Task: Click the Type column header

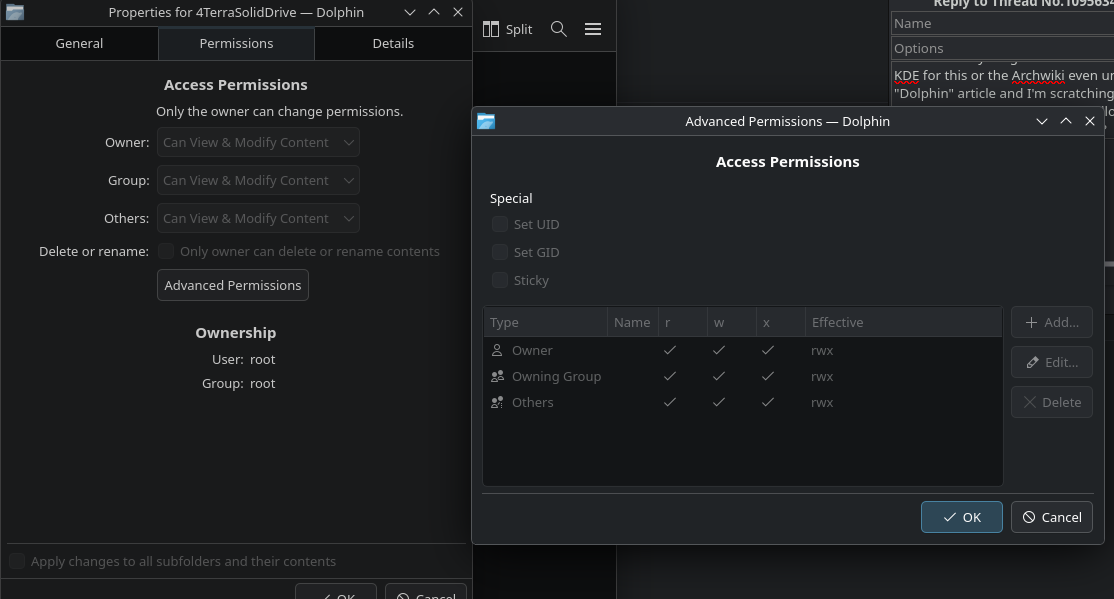Action: [545, 323]
